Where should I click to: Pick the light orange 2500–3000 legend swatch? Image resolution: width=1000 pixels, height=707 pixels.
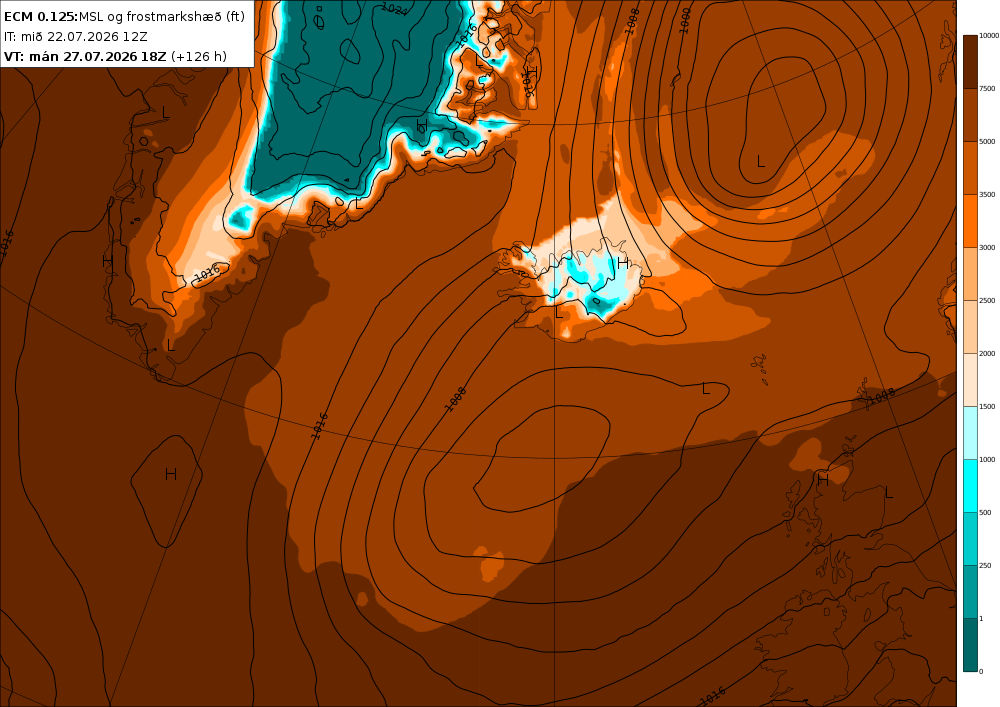(x=970, y=273)
